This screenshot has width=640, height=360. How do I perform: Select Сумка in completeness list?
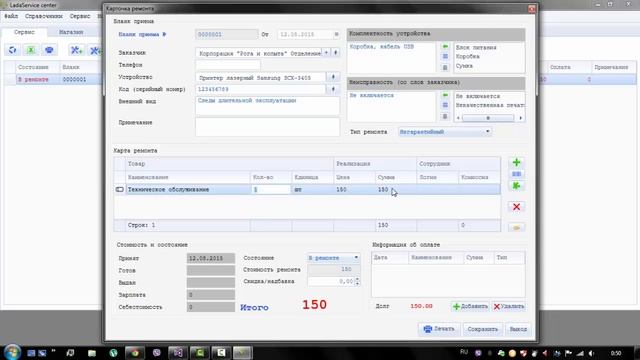464,66
